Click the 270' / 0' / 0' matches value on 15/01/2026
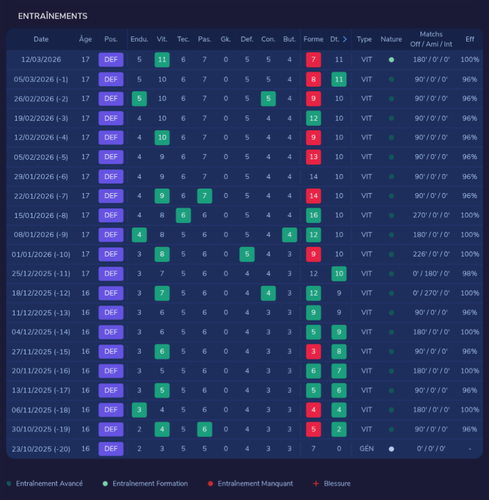The image size is (489, 500). pyautogui.click(x=431, y=215)
